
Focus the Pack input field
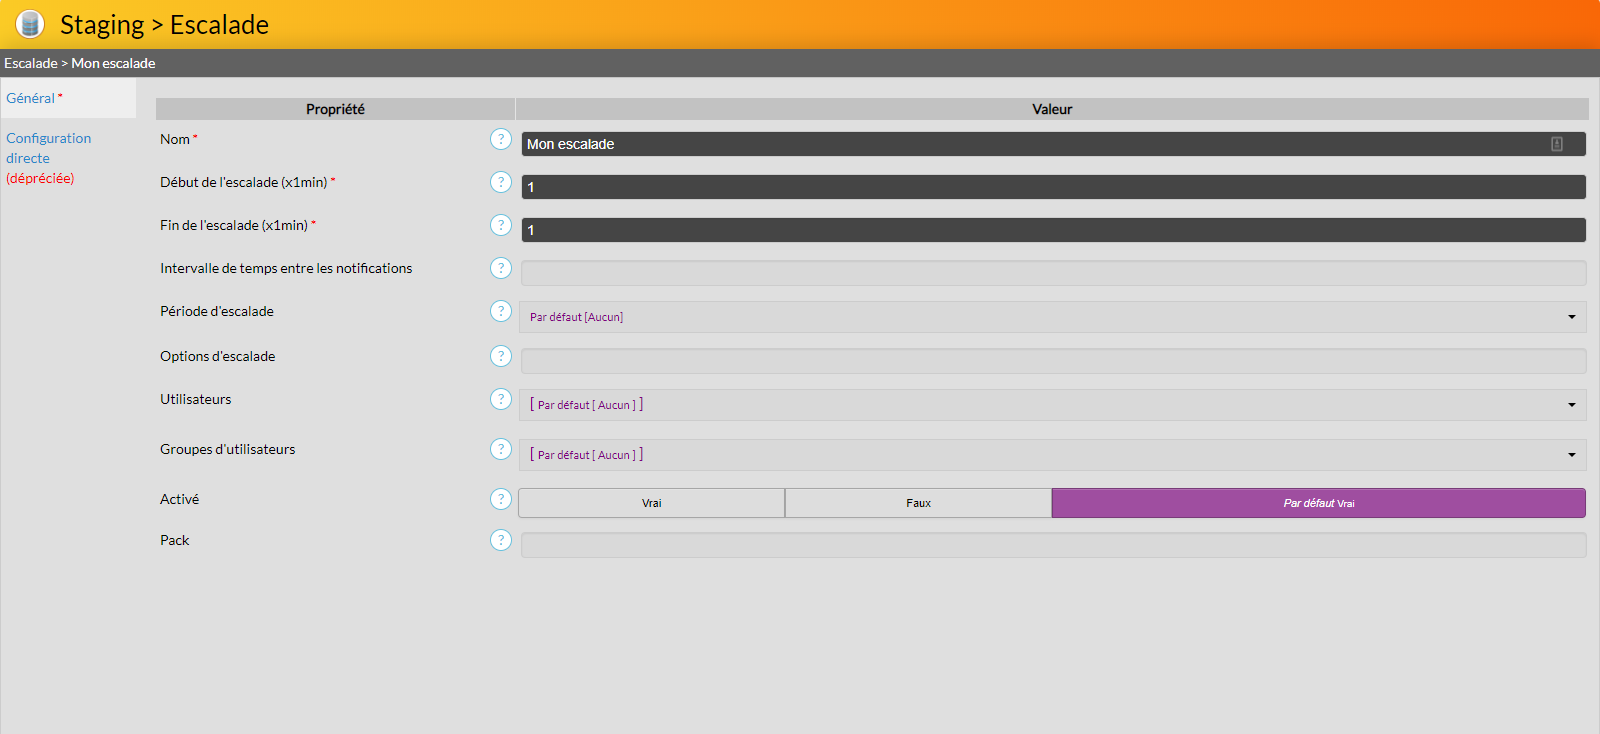tap(1052, 545)
